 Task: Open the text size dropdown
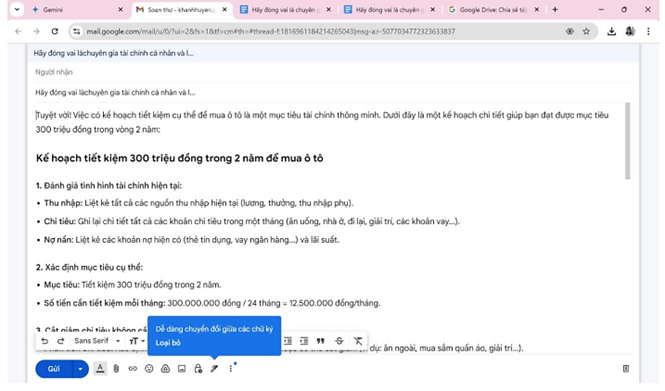click(x=137, y=341)
